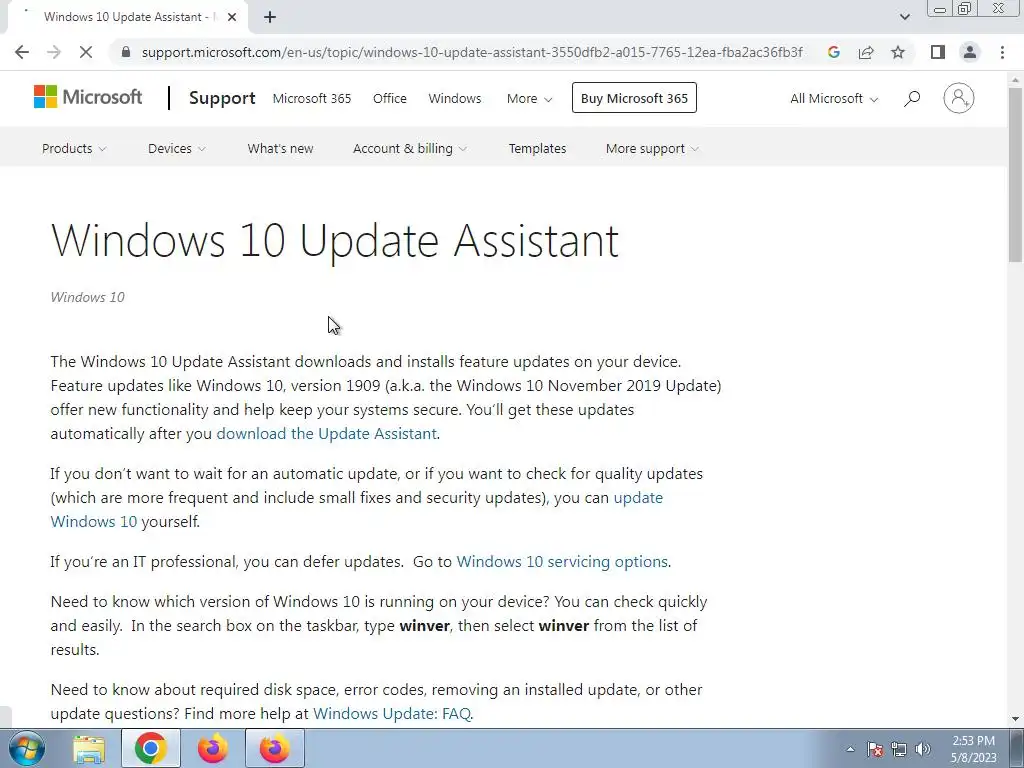Image resolution: width=1024 pixels, height=768 pixels.
Task: Expand the More menu in top navigation
Action: [530, 99]
